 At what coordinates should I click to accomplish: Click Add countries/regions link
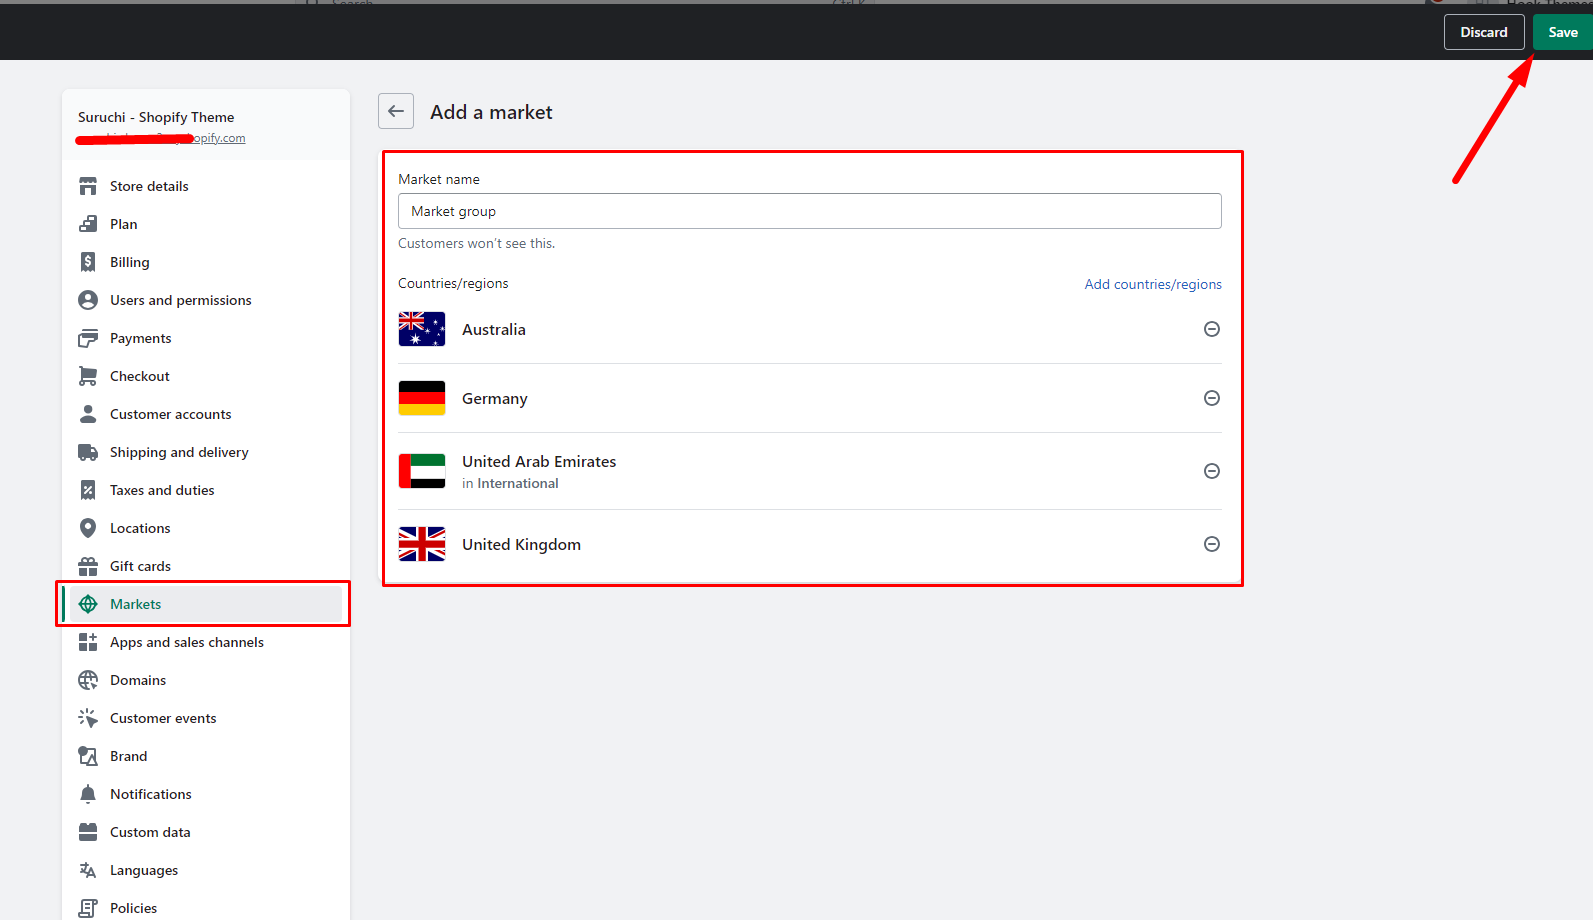tap(1152, 284)
